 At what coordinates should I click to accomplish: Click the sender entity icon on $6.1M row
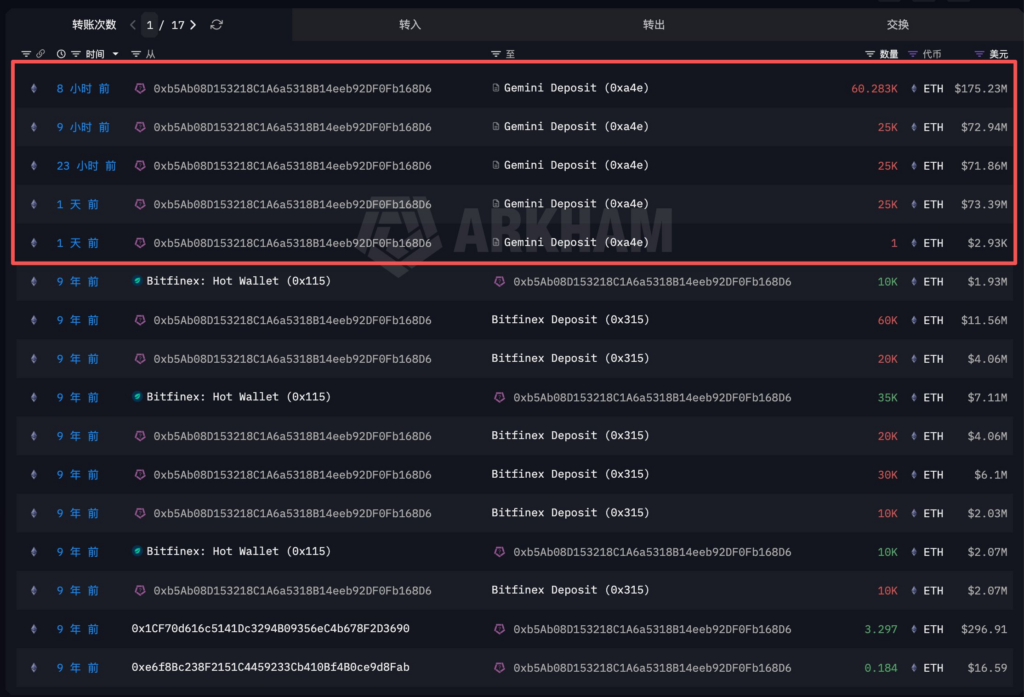pyautogui.click(x=140, y=474)
